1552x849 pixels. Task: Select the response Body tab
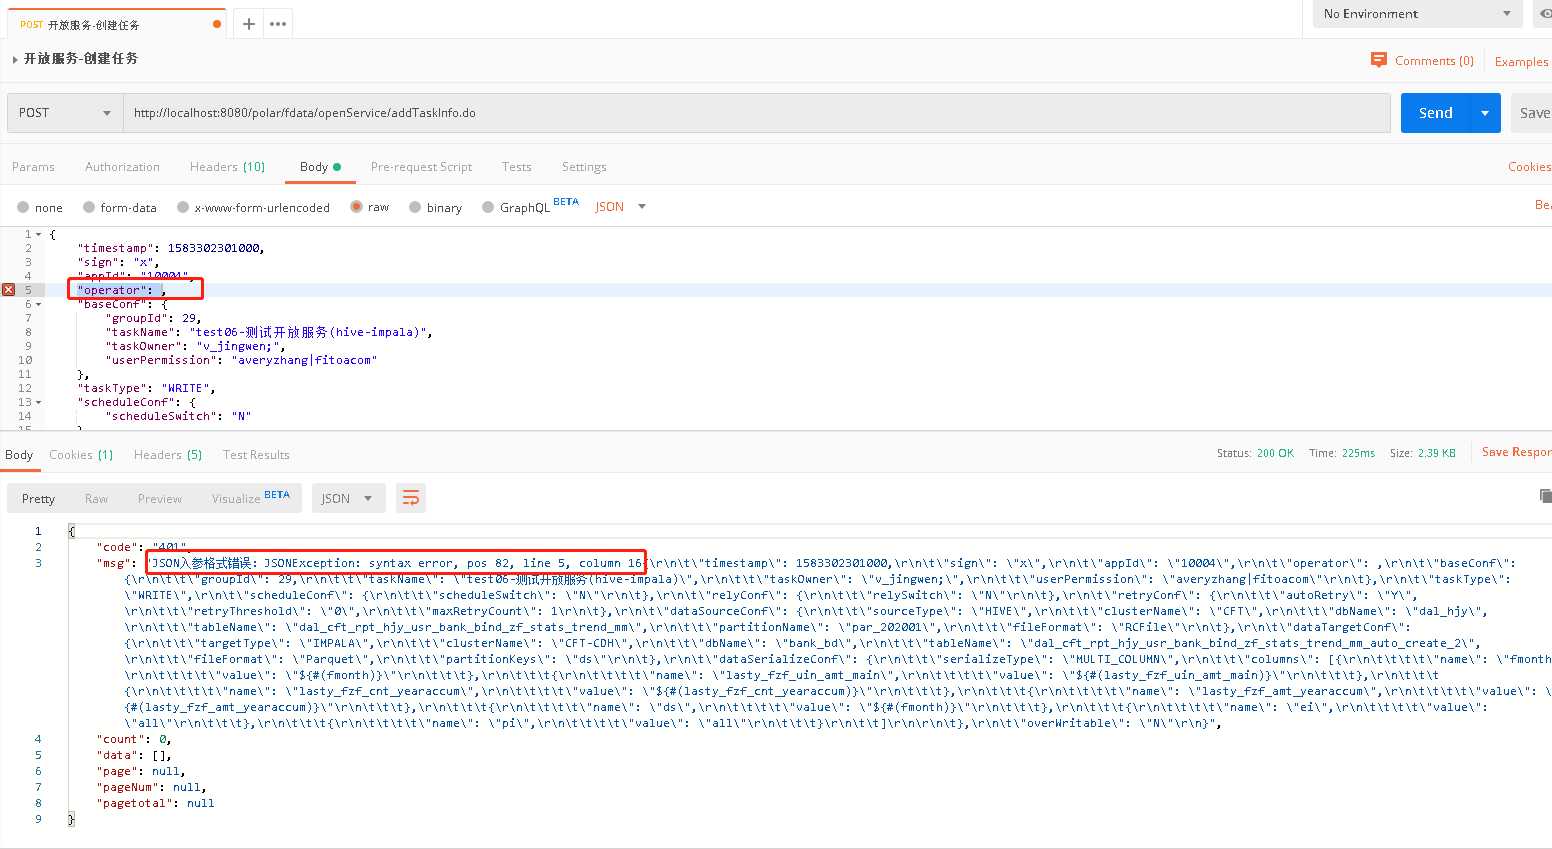point(19,455)
